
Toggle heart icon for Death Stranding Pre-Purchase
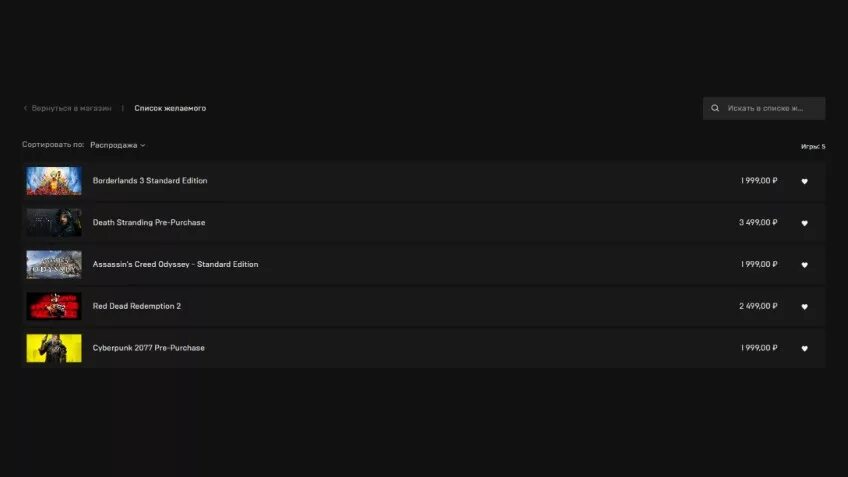tap(804, 223)
